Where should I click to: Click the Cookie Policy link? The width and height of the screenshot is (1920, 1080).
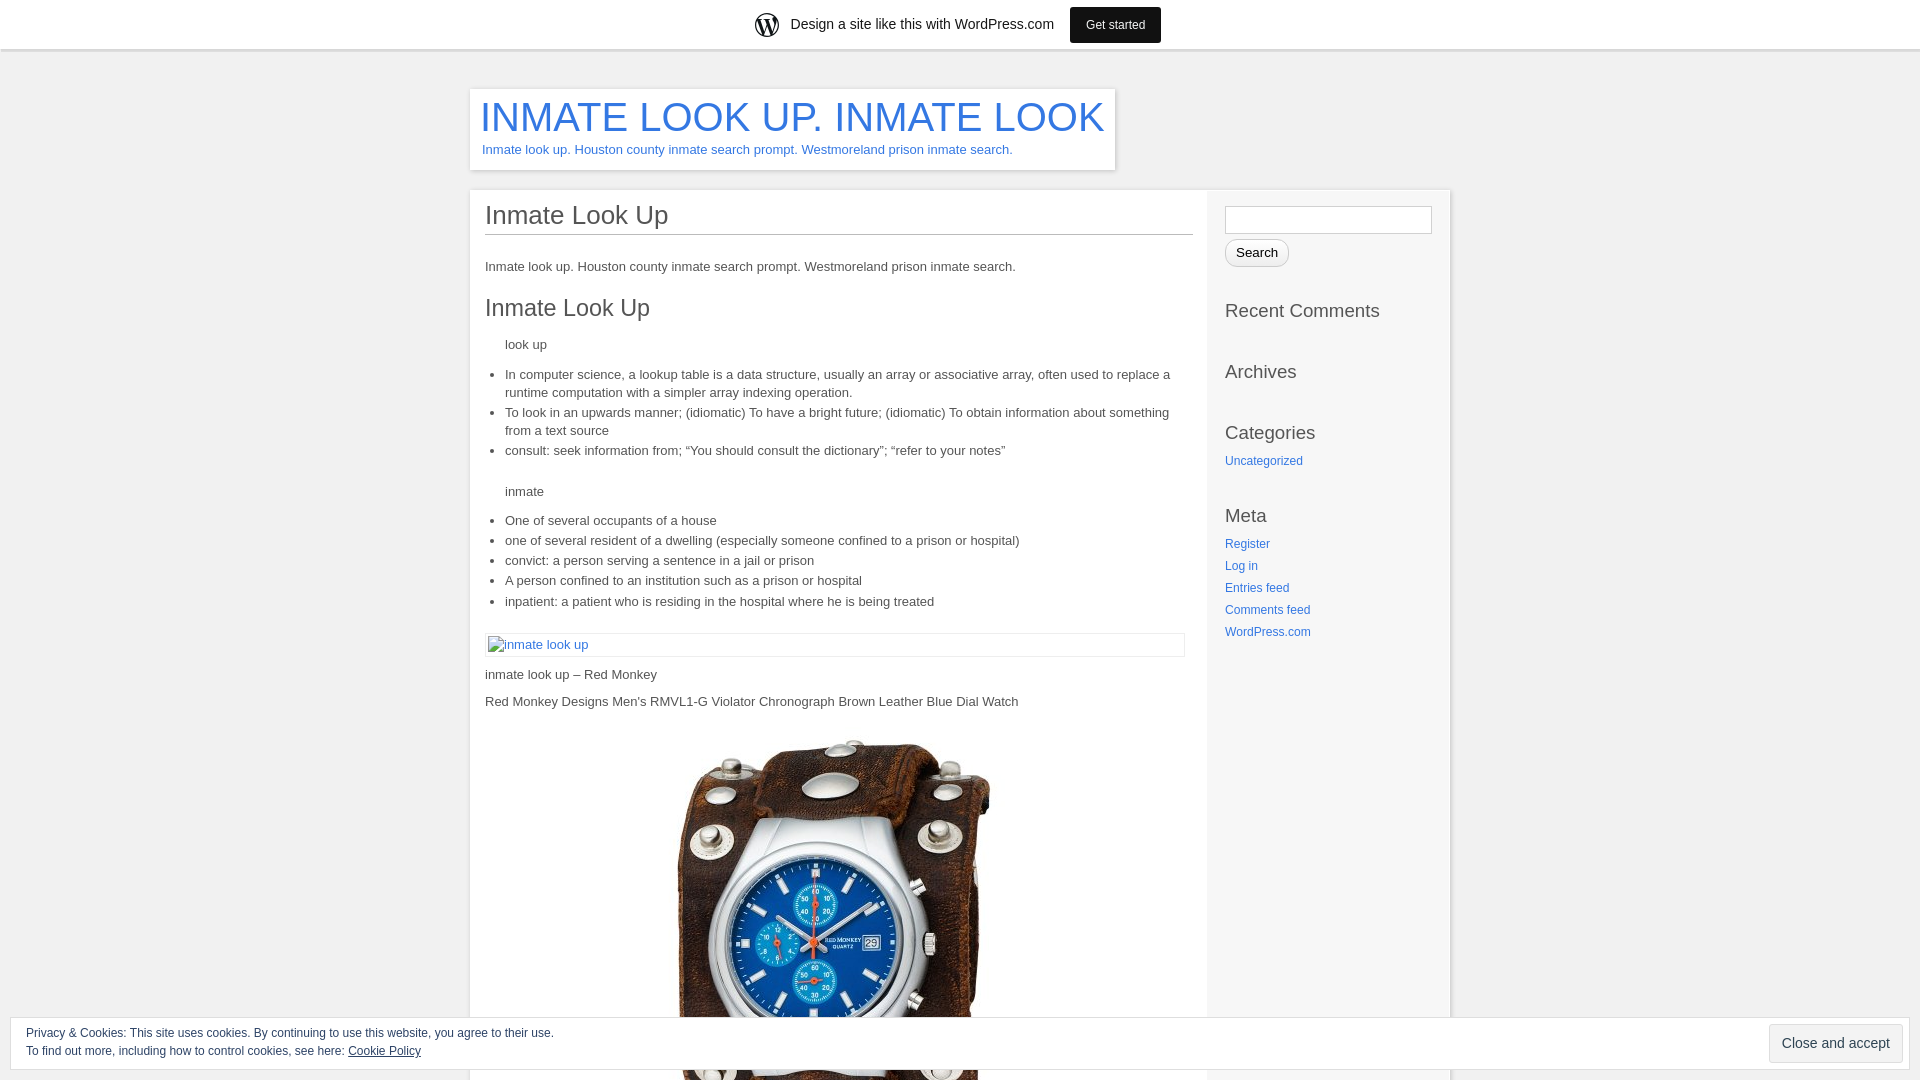(384, 1050)
